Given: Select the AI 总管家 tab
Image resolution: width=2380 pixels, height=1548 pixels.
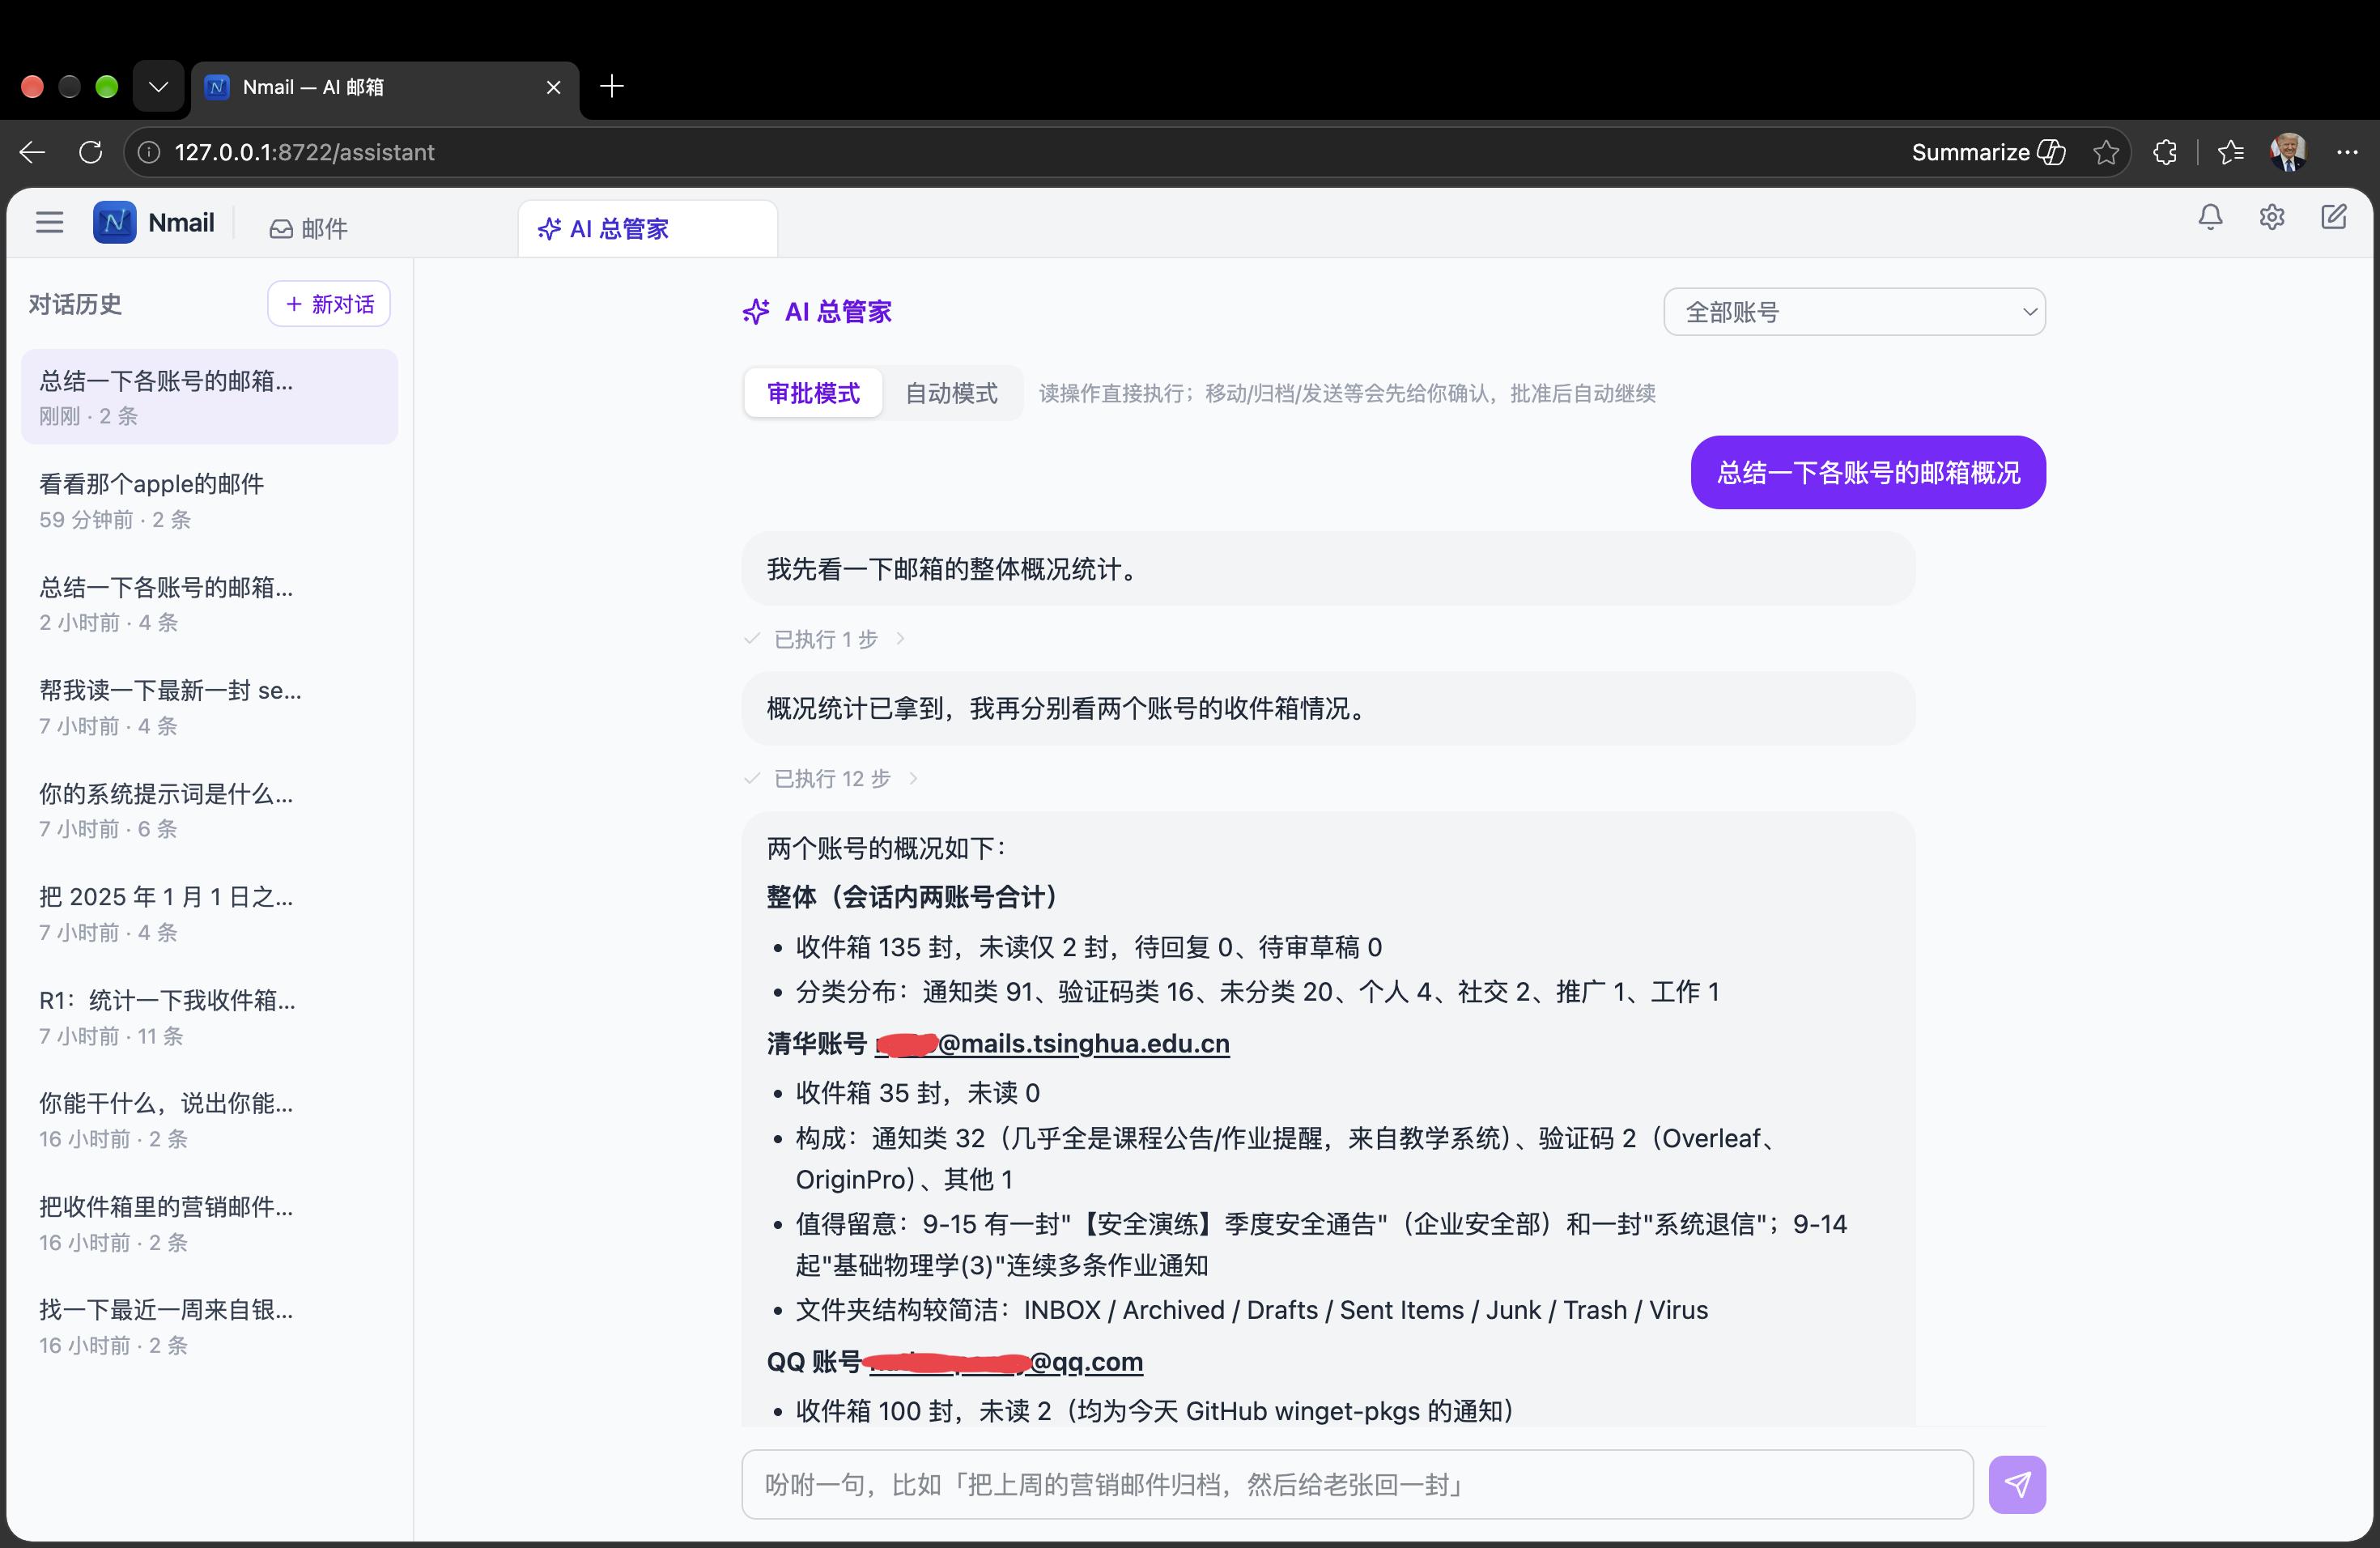Looking at the screenshot, I should (x=647, y=229).
